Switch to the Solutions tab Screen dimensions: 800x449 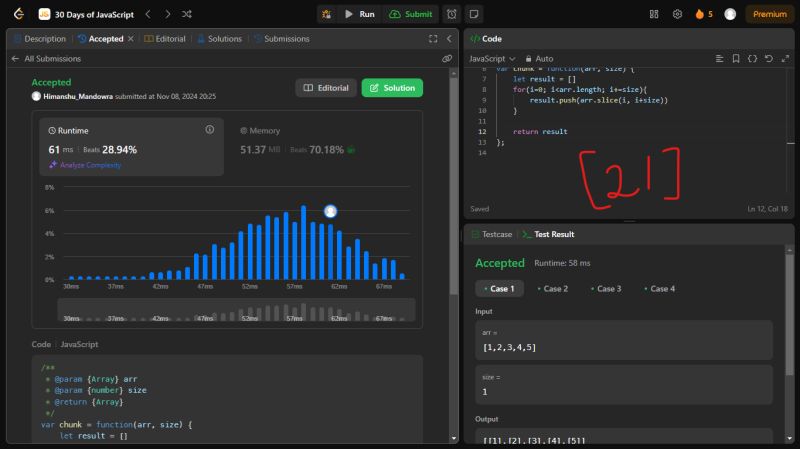point(219,39)
